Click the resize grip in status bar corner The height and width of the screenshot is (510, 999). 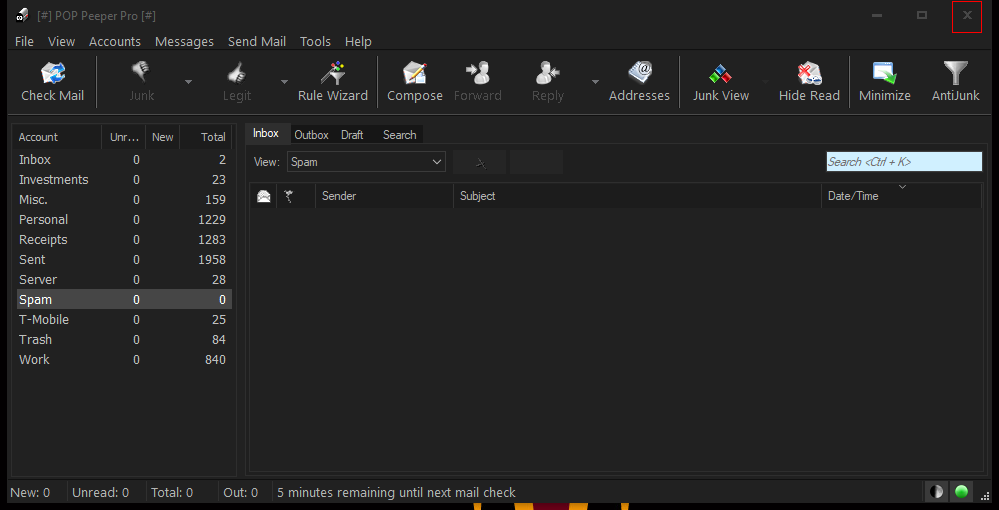(985, 496)
